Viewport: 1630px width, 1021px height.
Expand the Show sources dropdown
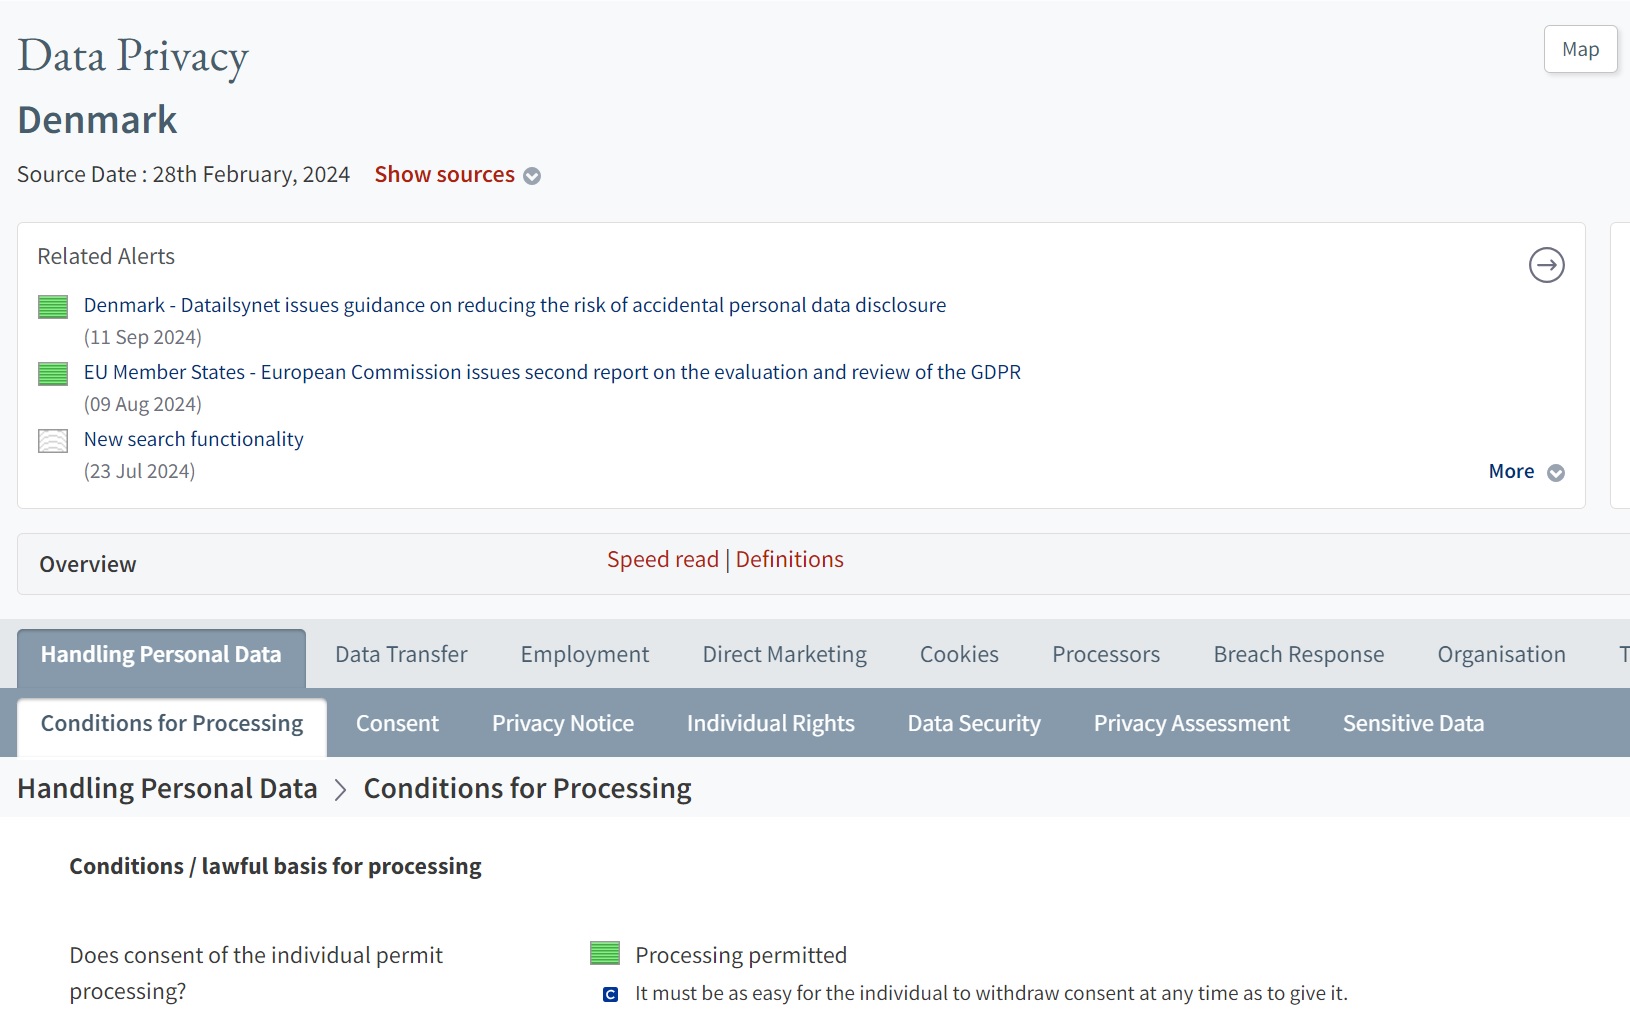click(x=445, y=175)
